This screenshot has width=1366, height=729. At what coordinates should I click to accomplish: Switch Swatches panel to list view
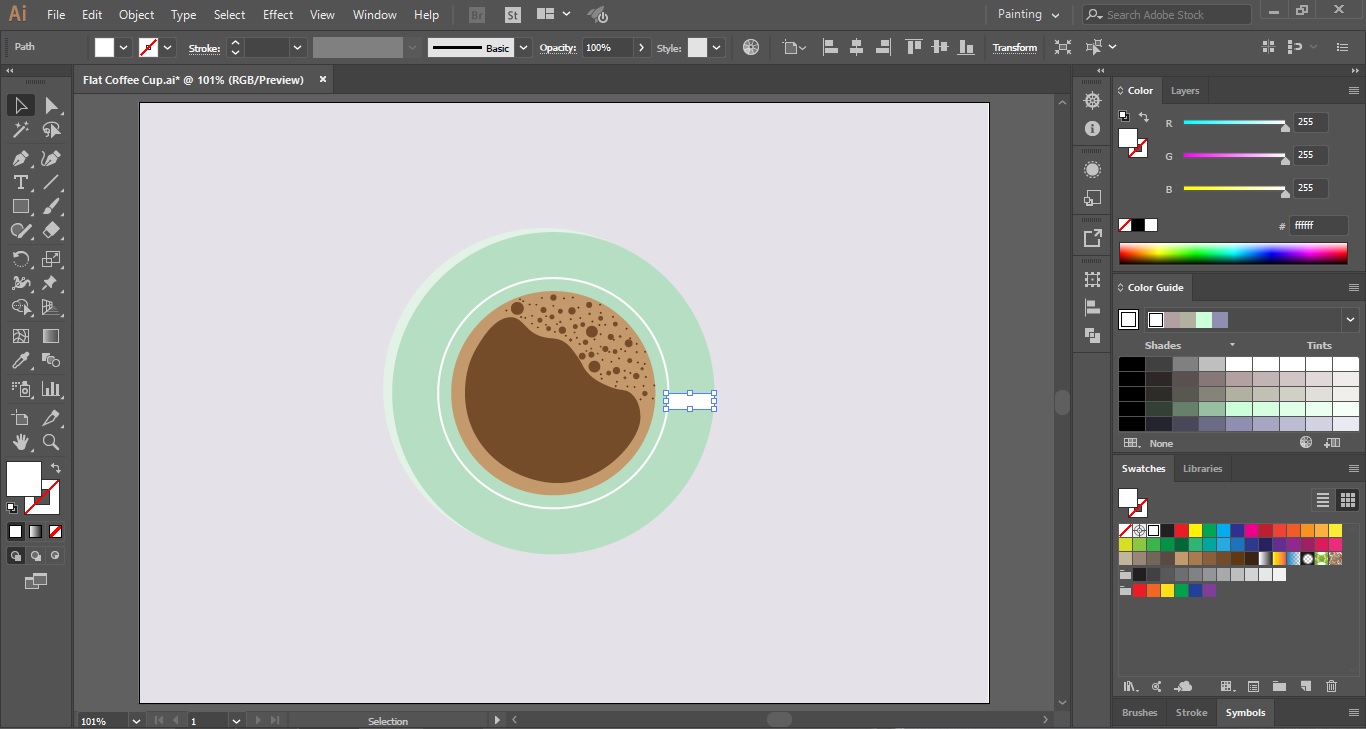click(x=1322, y=500)
